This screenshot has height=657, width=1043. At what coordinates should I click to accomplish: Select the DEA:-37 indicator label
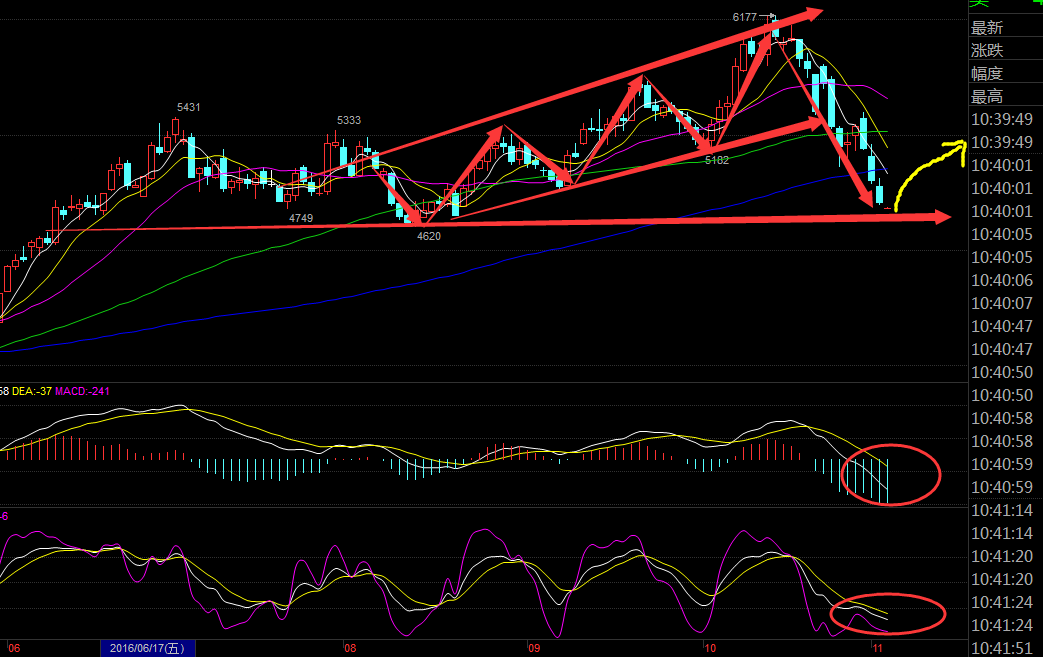pyautogui.click(x=32, y=390)
